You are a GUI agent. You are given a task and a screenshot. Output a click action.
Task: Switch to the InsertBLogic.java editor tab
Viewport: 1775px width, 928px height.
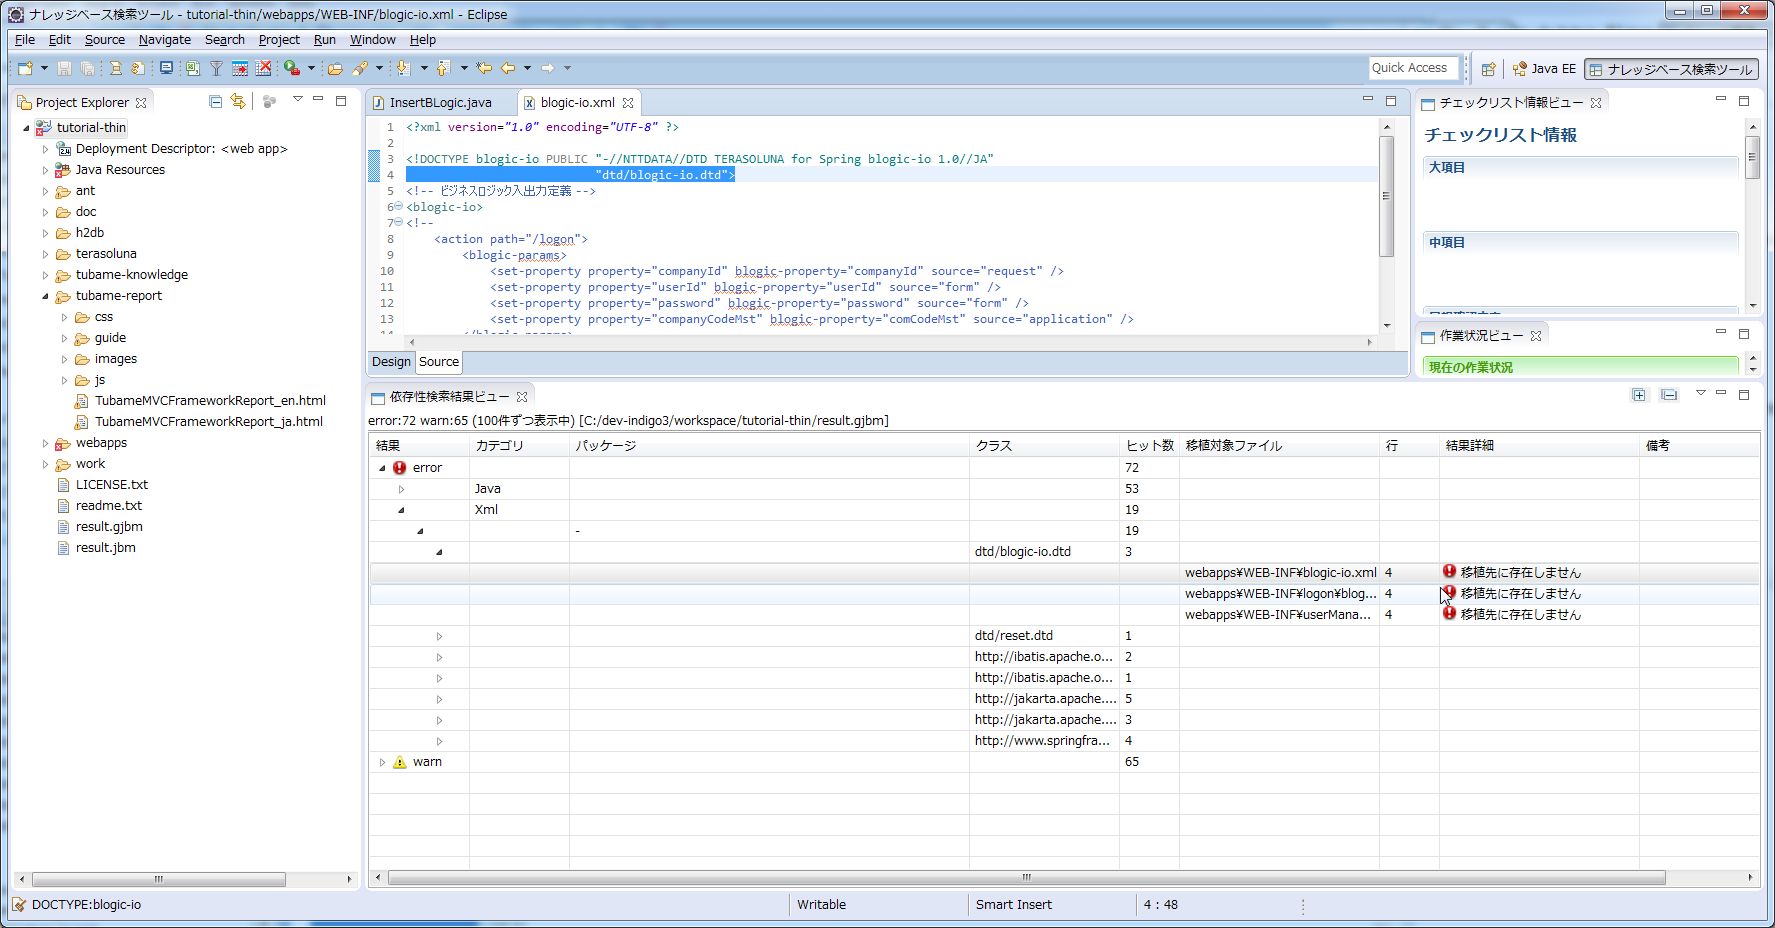pyautogui.click(x=440, y=102)
